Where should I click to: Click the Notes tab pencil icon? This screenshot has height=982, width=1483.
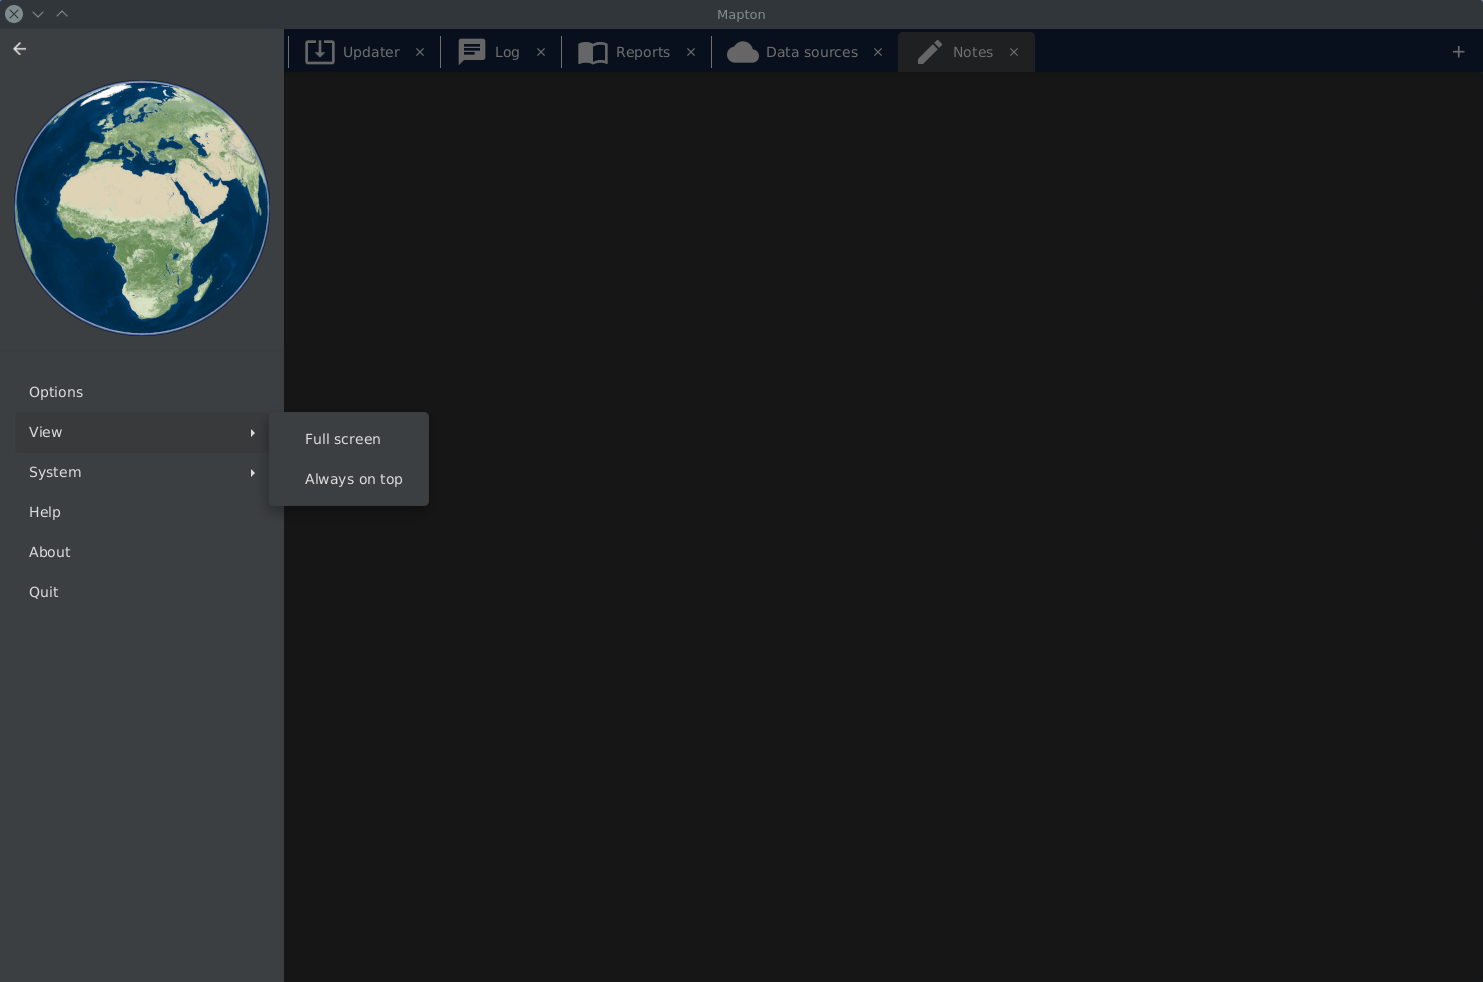pyautogui.click(x=930, y=52)
